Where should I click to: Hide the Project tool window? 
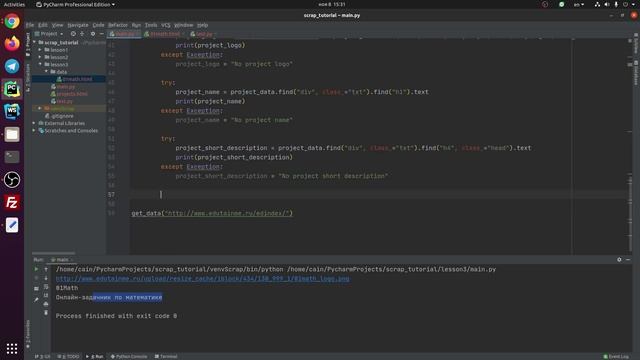[102, 34]
